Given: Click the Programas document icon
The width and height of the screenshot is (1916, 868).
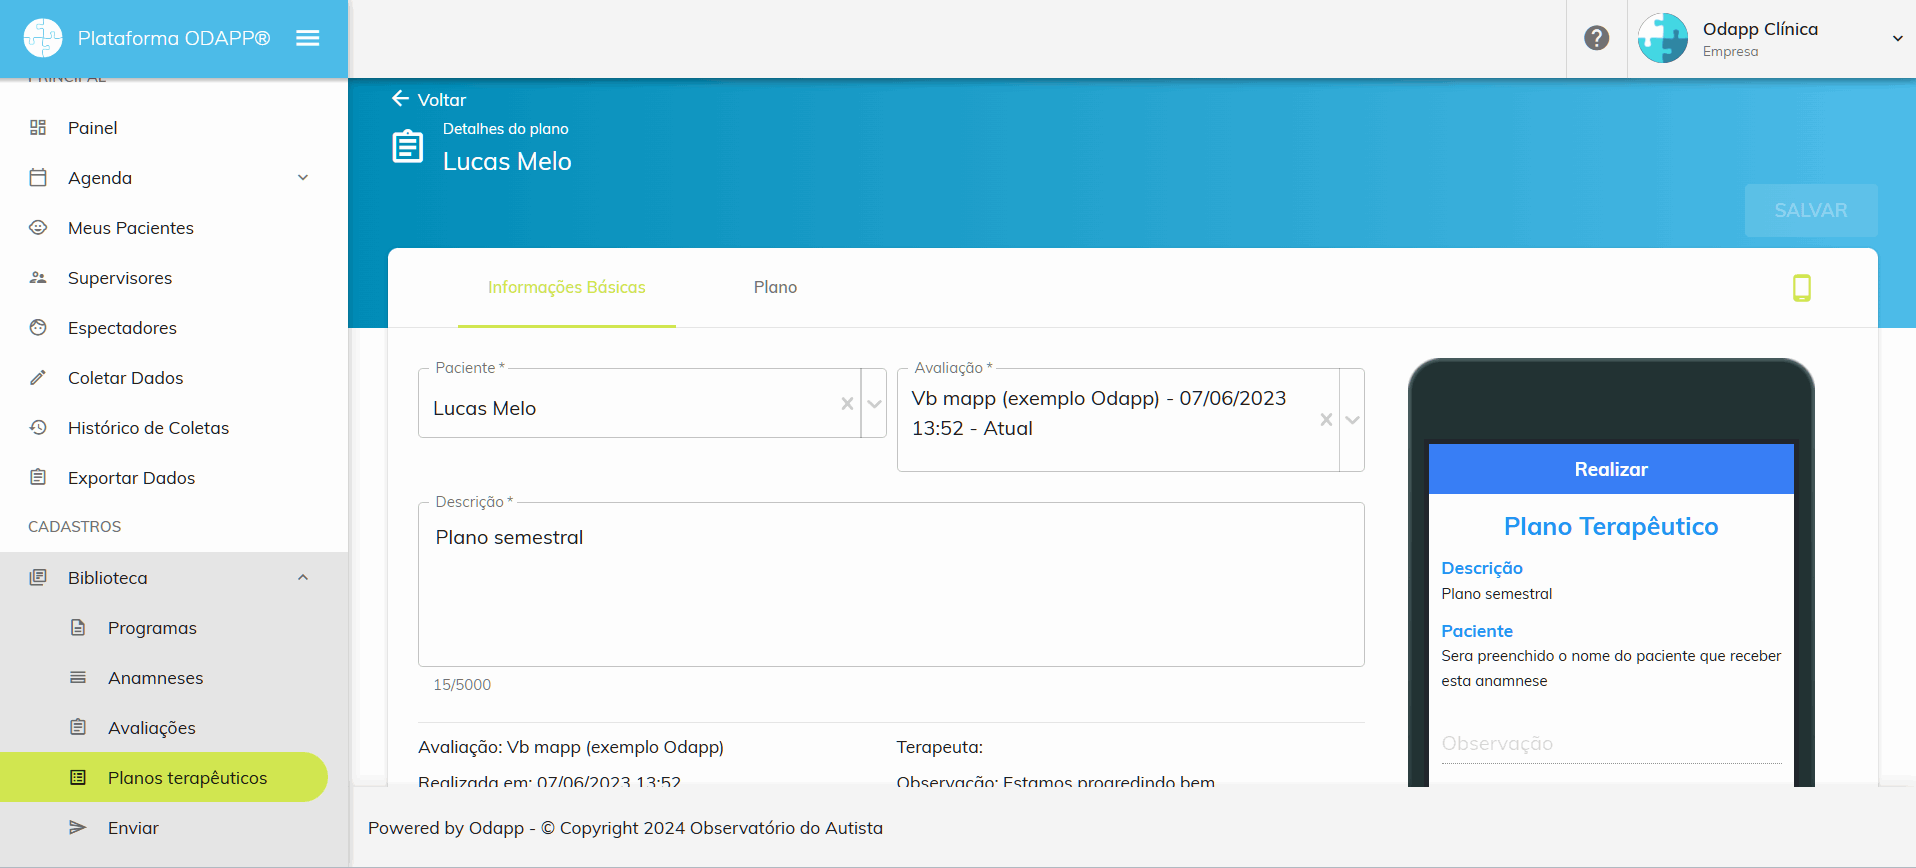Looking at the screenshot, I should (x=78, y=627).
